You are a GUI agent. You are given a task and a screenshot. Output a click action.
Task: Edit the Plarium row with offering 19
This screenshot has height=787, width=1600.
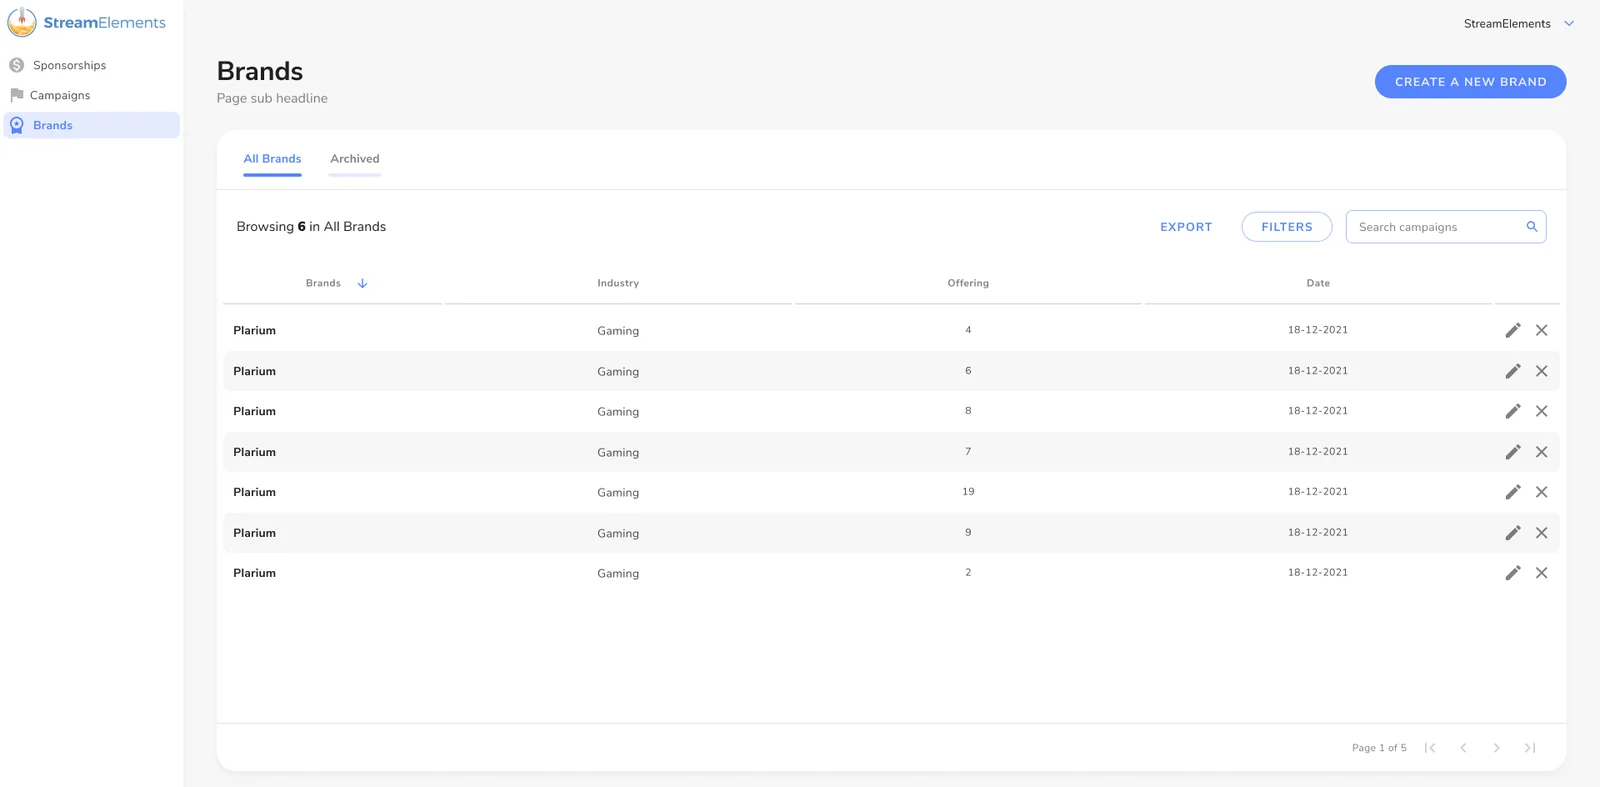pos(1513,492)
